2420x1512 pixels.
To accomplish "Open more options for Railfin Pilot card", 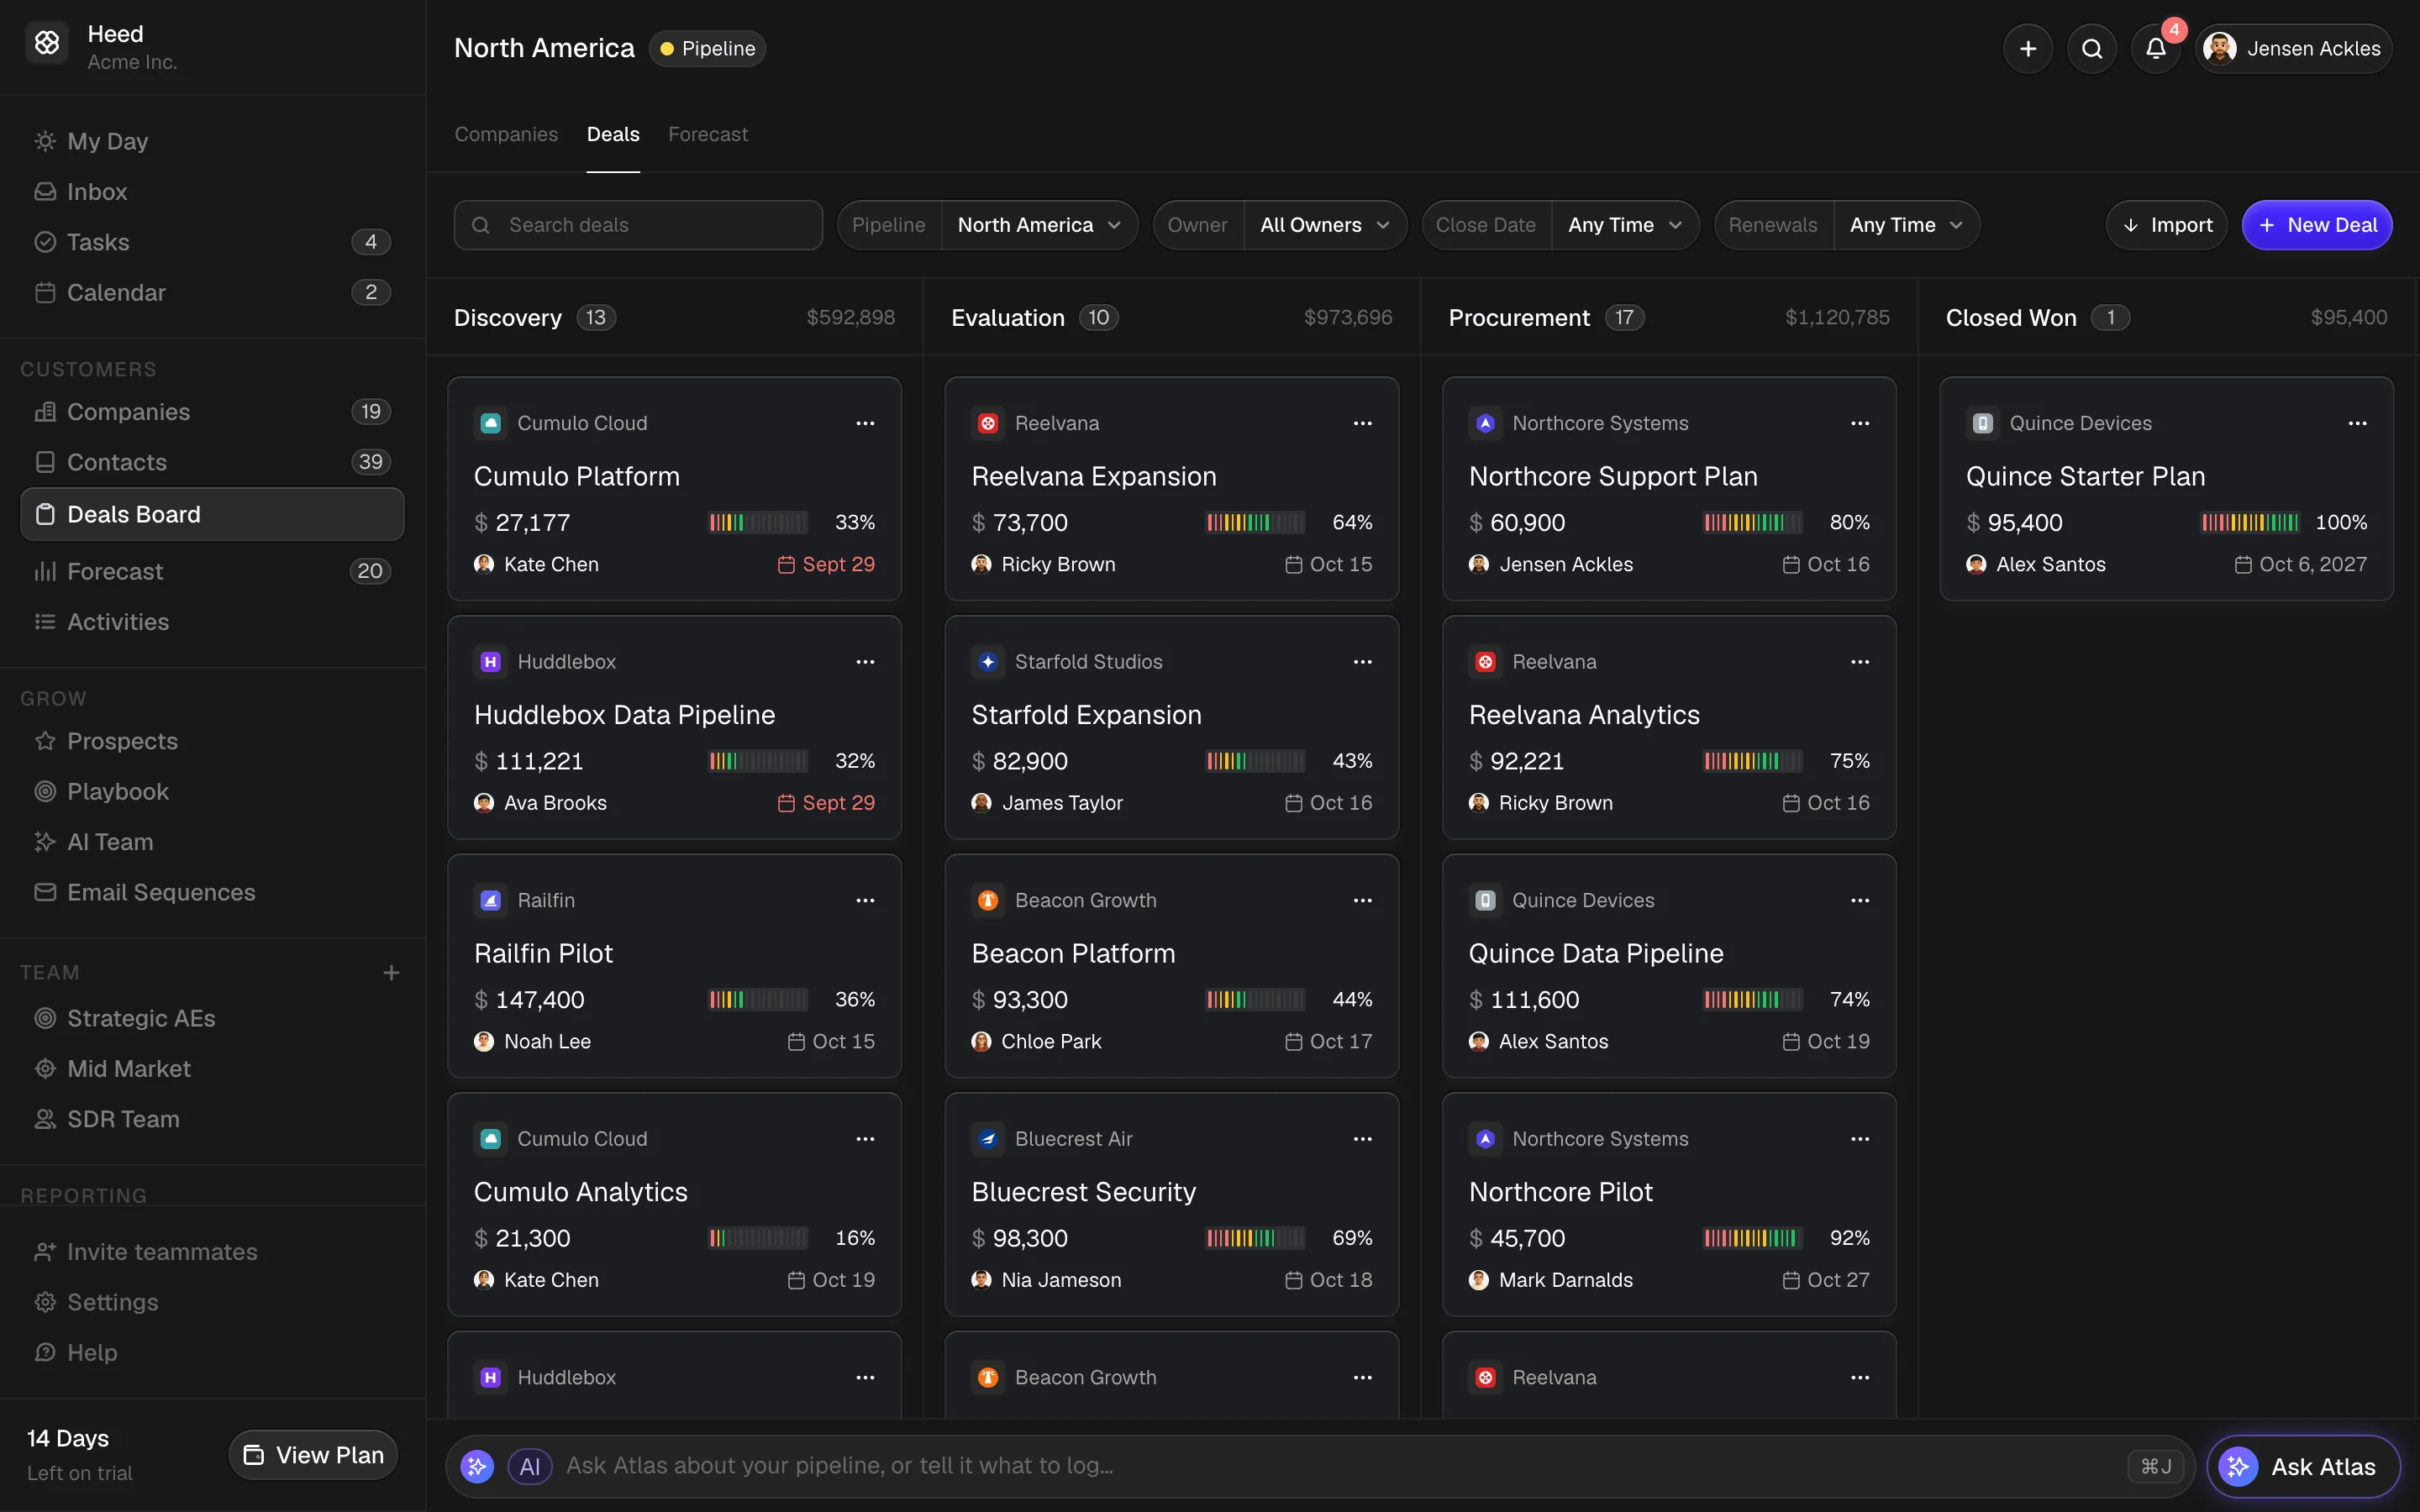I will [x=865, y=900].
